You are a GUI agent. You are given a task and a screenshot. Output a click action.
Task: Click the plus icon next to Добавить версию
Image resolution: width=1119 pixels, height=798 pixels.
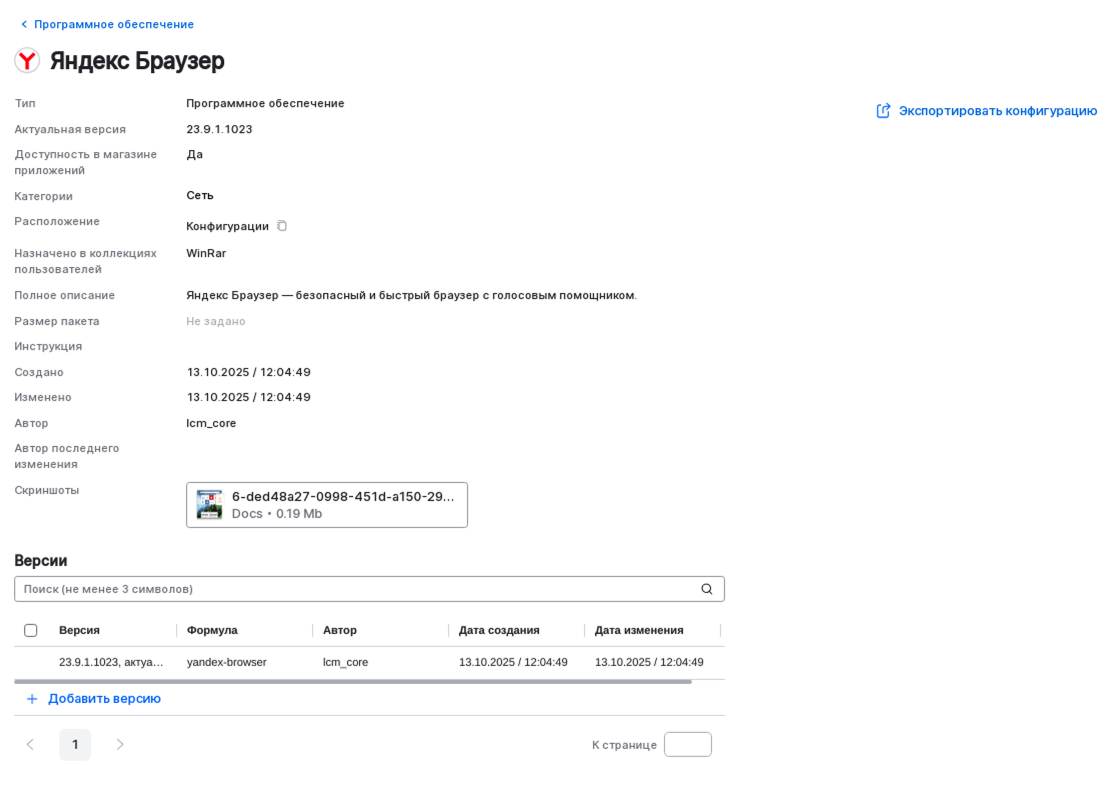[32, 698]
